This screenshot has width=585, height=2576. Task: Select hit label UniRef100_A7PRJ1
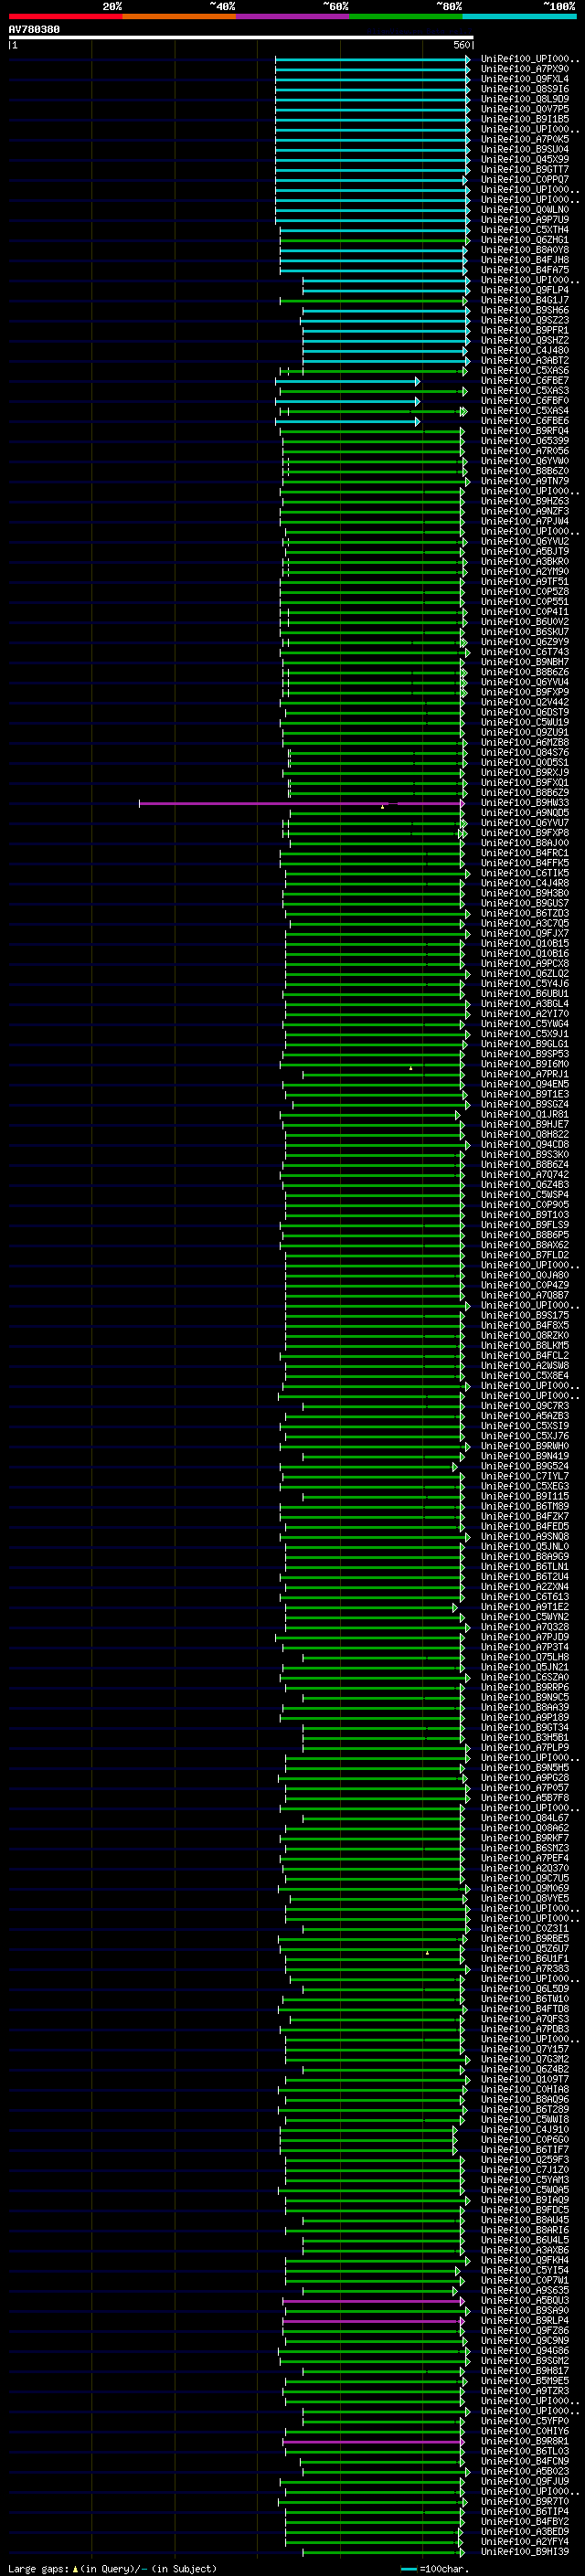click(525, 1074)
